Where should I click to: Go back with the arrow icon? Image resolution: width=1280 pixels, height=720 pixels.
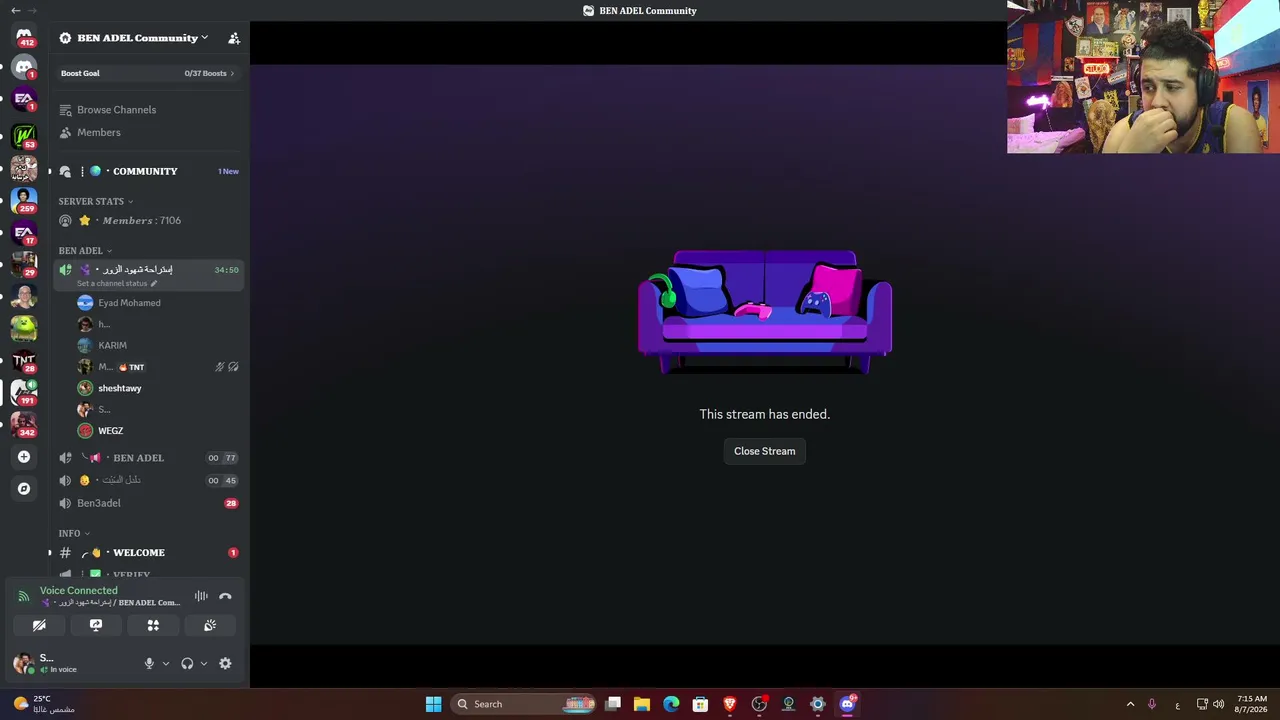click(x=15, y=10)
